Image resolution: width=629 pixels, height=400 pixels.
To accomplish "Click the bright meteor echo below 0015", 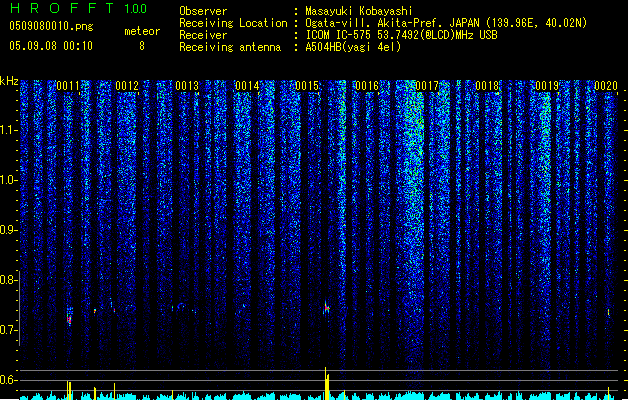I will [327, 308].
